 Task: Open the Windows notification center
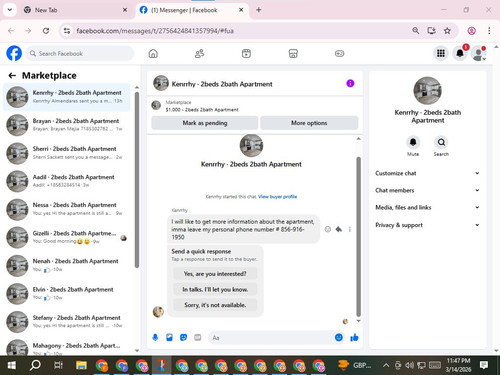[x=484, y=365]
